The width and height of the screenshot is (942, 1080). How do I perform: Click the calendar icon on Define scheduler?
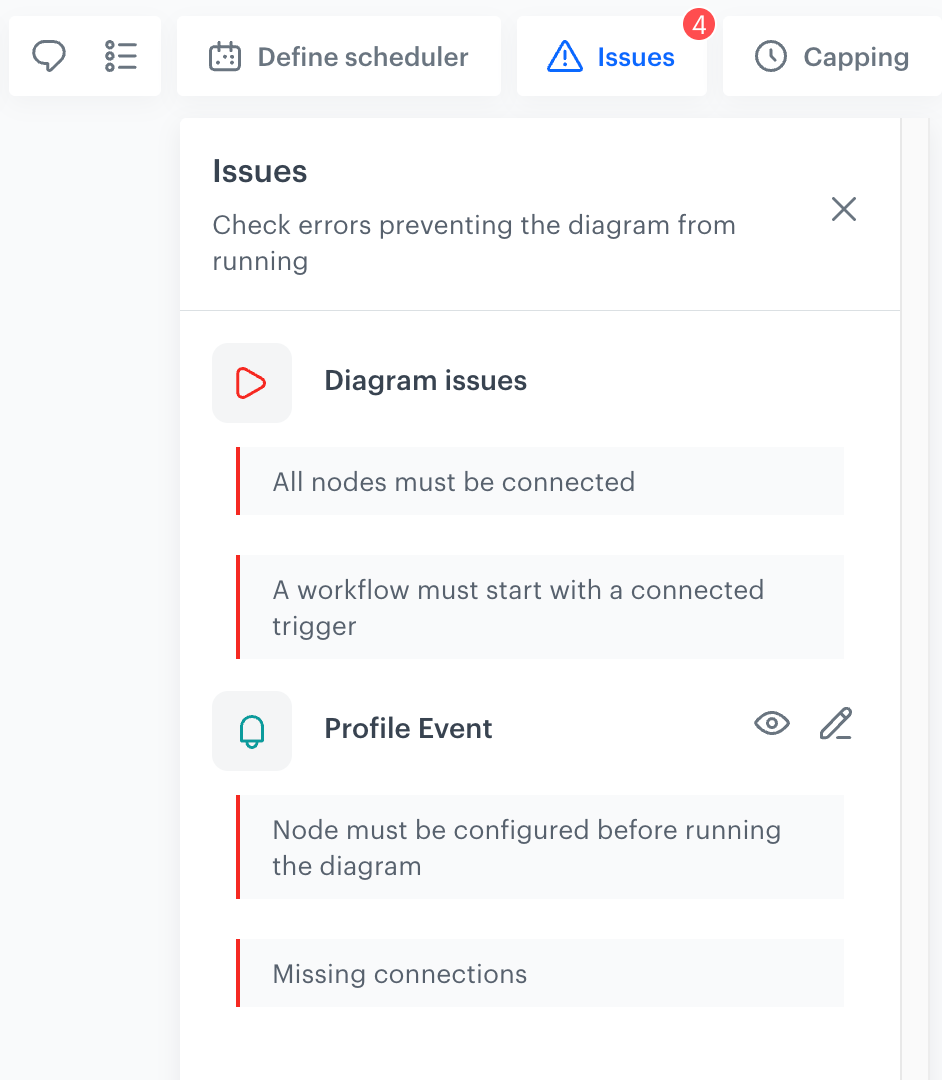pos(225,57)
